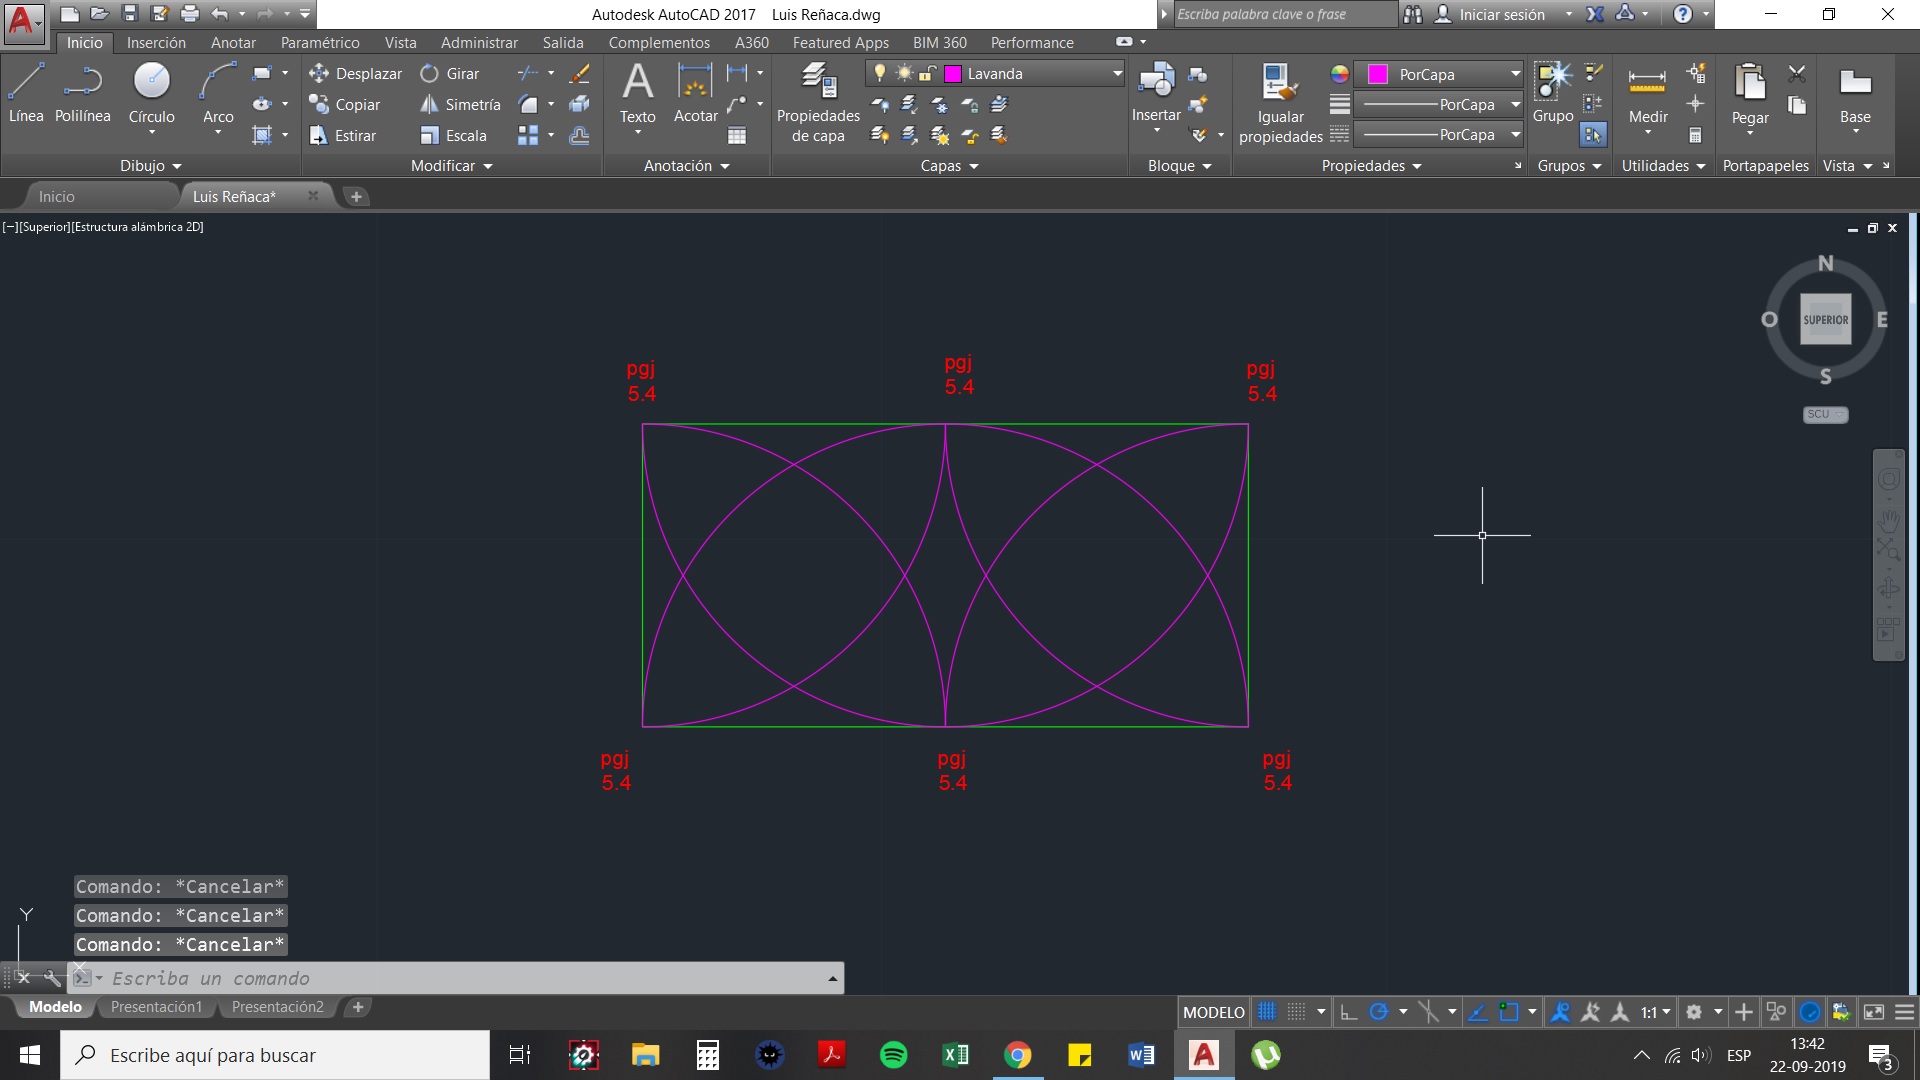Toggle snap mode dots icon in status bar
Viewport: 1920px width, 1080px height.
coord(1296,1012)
